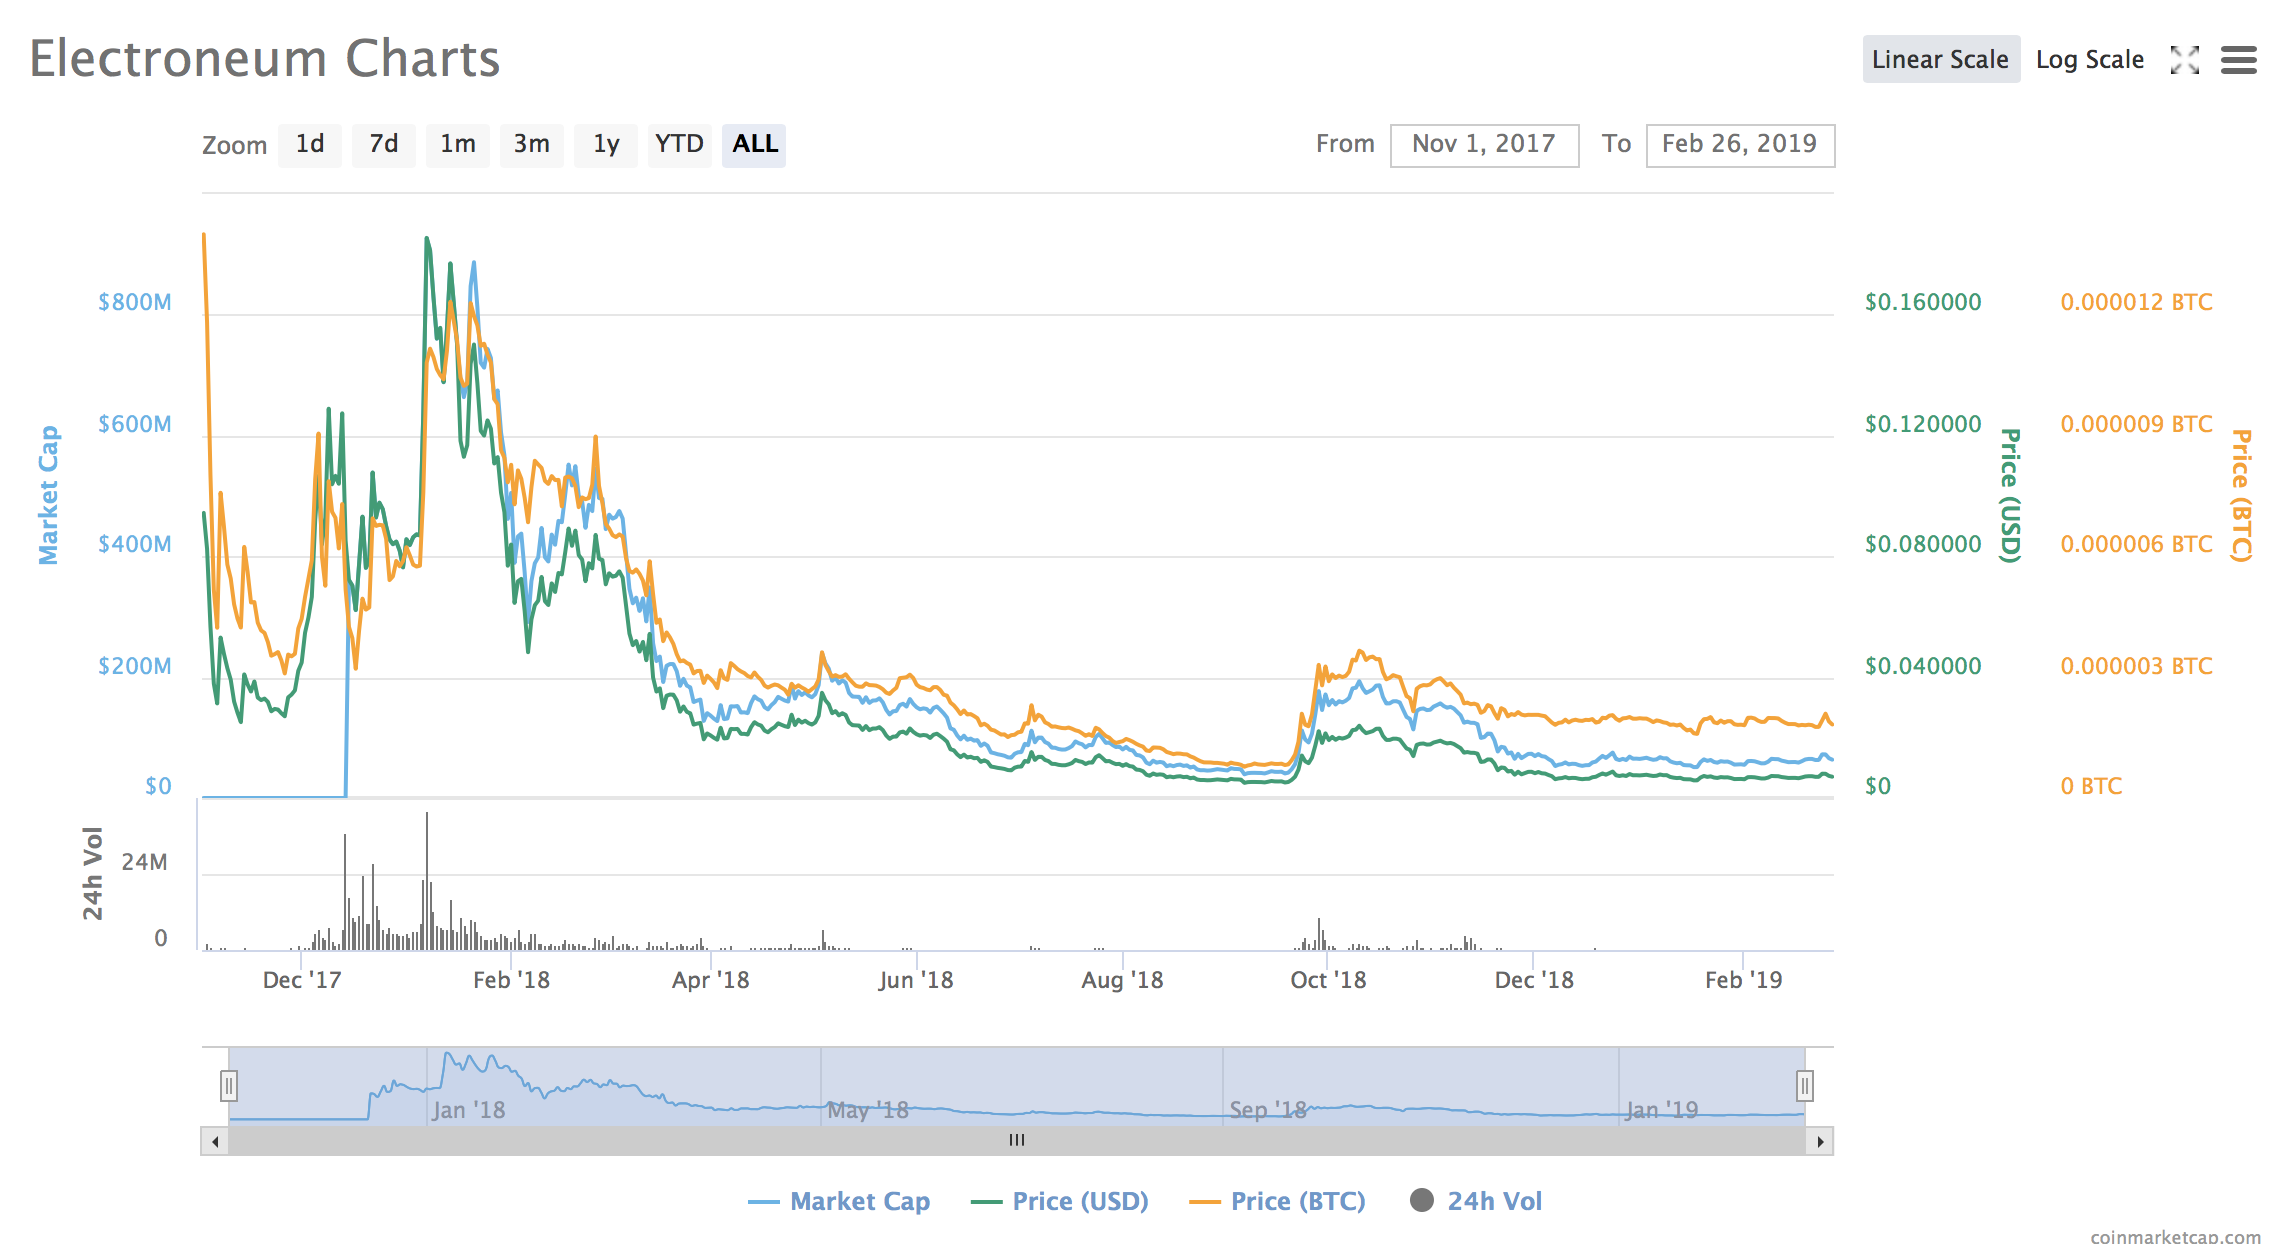The image size is (2276, 1244).
Task: Select the ALL zoom option
Action: point(754,145)
